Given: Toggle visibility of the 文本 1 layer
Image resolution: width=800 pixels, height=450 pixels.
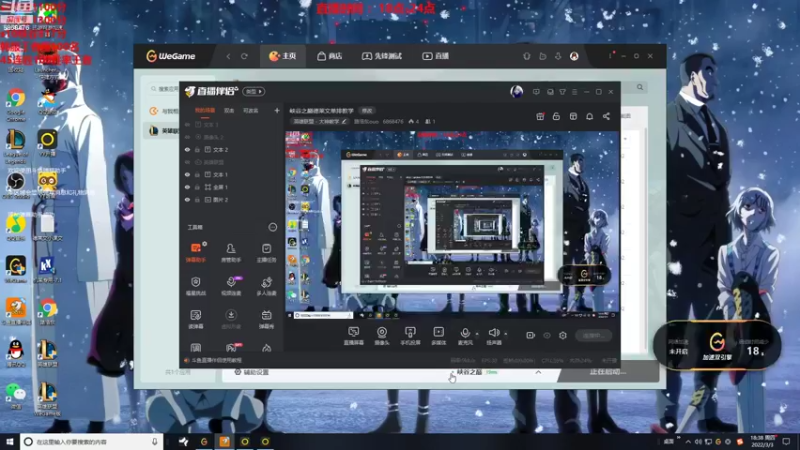Looking at the screenshot, I should (x=187, y=174).
